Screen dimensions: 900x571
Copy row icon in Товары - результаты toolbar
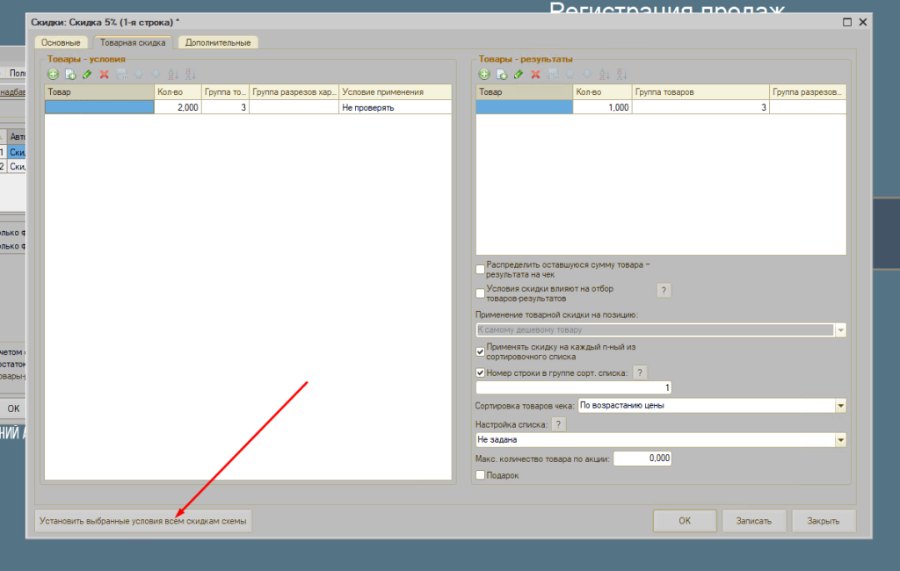tap(501, 75)
